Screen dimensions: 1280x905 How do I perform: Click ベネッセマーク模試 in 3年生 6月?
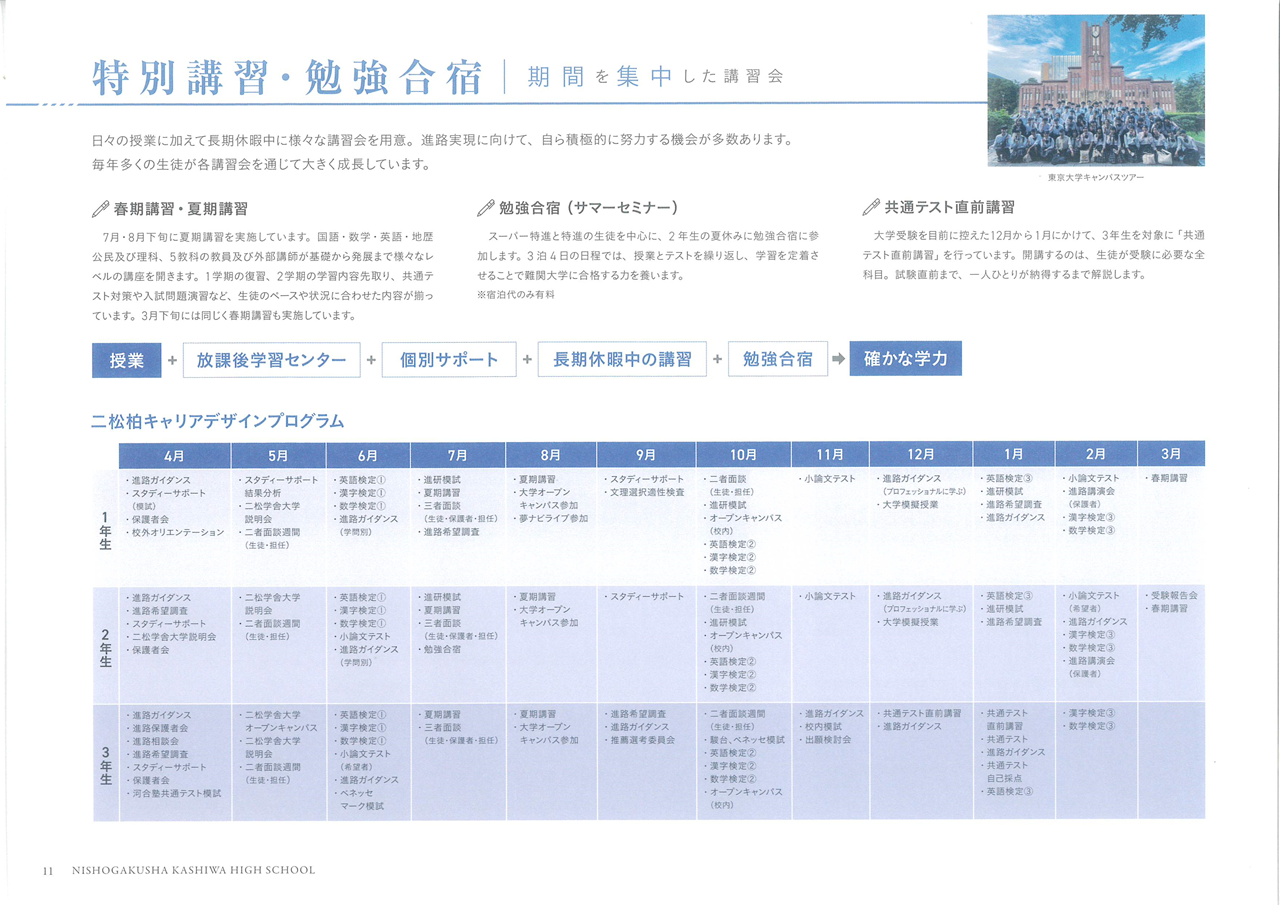point(363,799)
